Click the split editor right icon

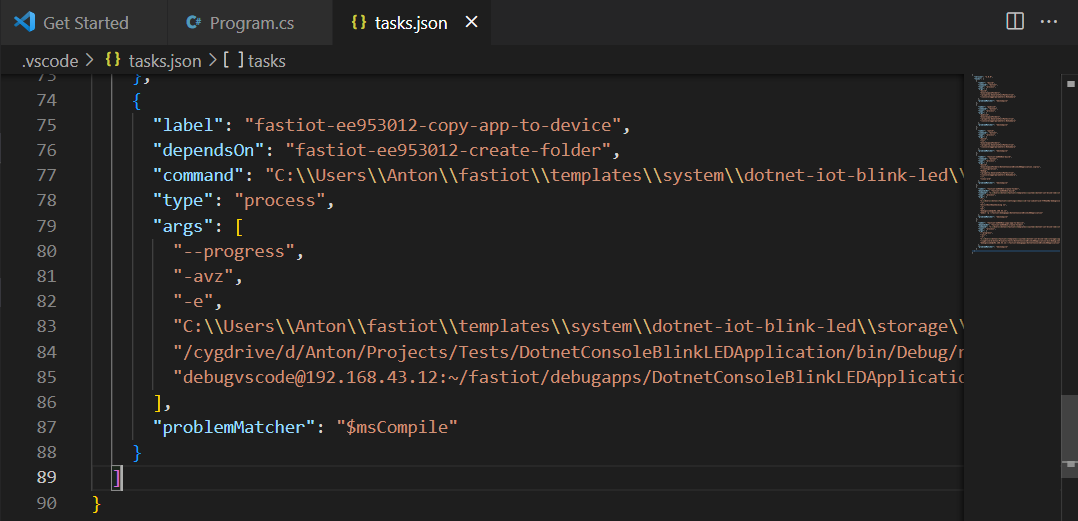click(1015, 22)
